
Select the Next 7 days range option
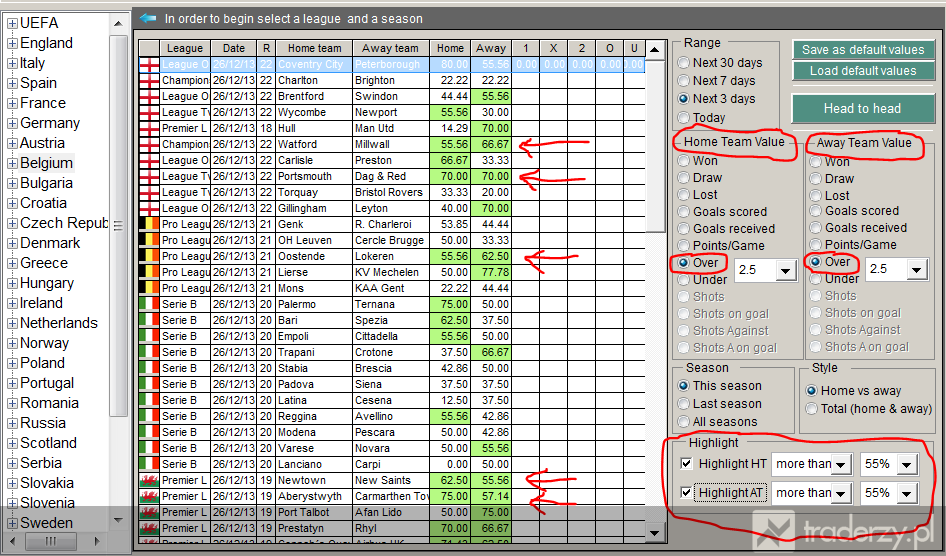pyautogui.click(x=684, y=81)
